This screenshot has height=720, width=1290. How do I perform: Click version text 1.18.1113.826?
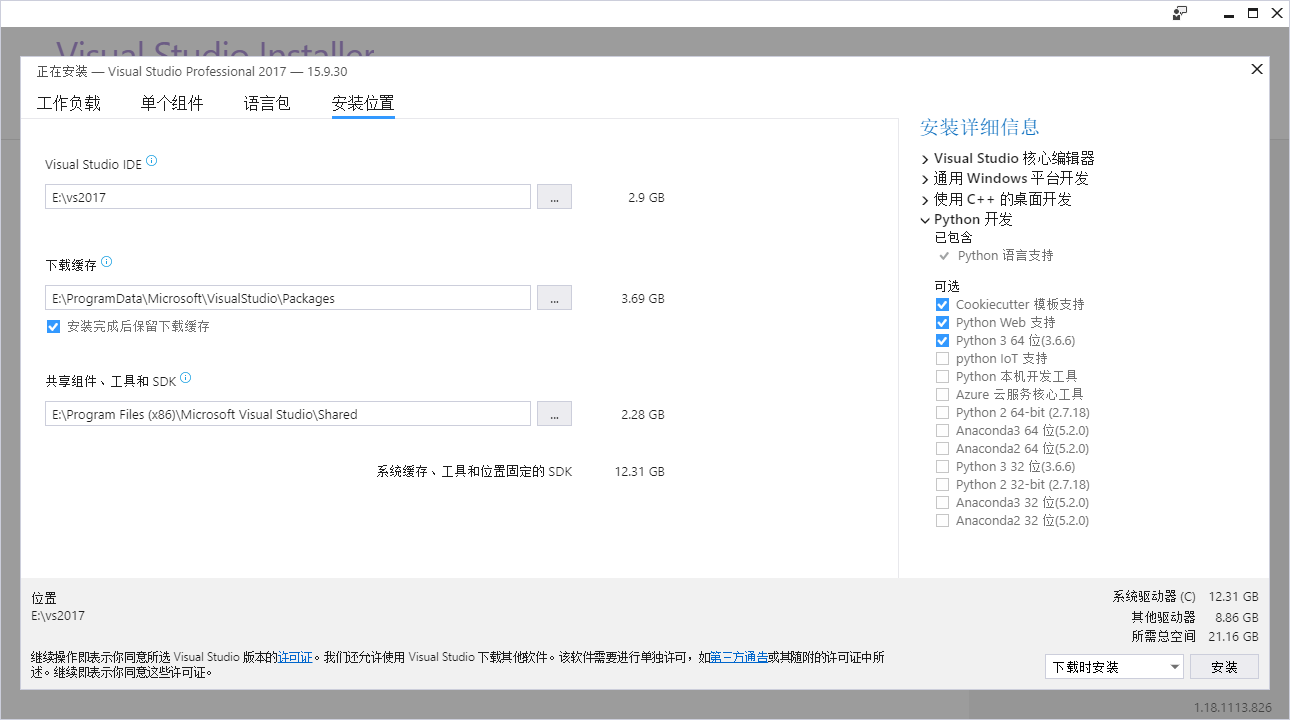[x=1233, y=708]
